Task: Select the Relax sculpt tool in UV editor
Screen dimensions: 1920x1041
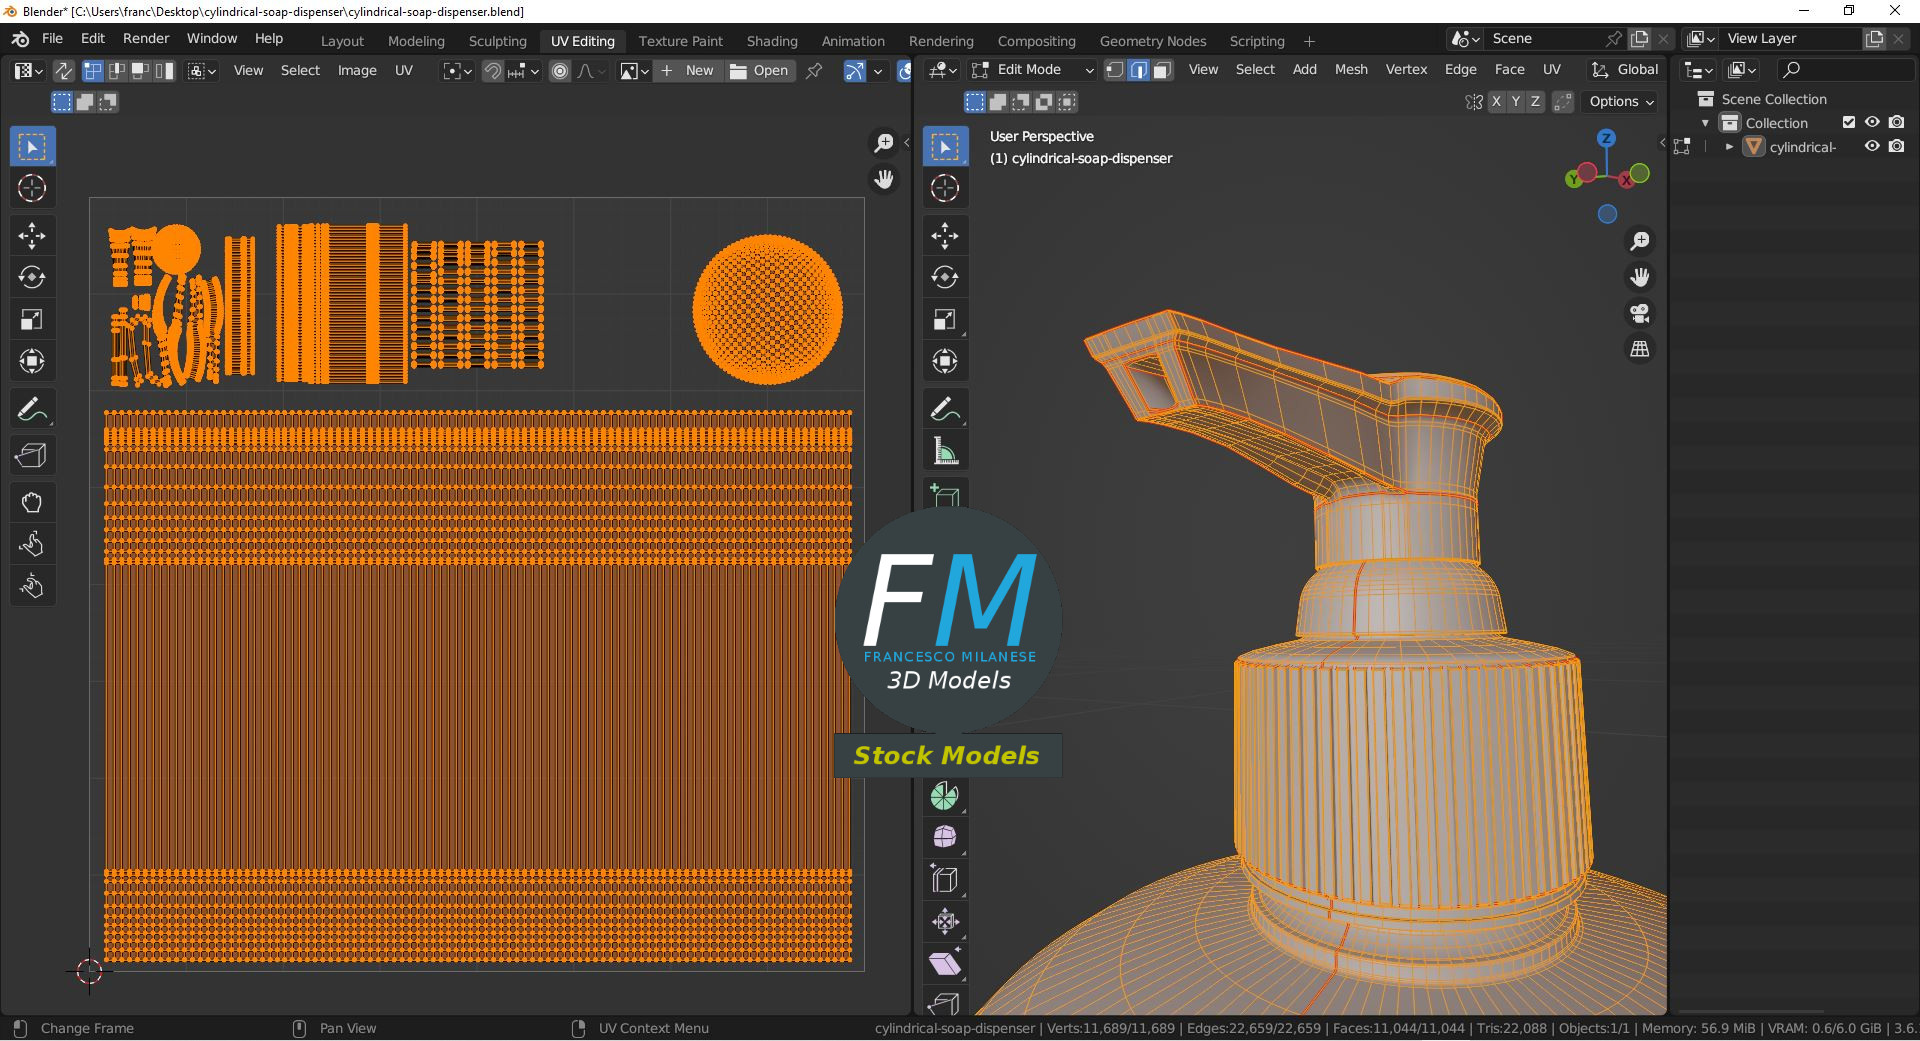Action: point(32,545)
